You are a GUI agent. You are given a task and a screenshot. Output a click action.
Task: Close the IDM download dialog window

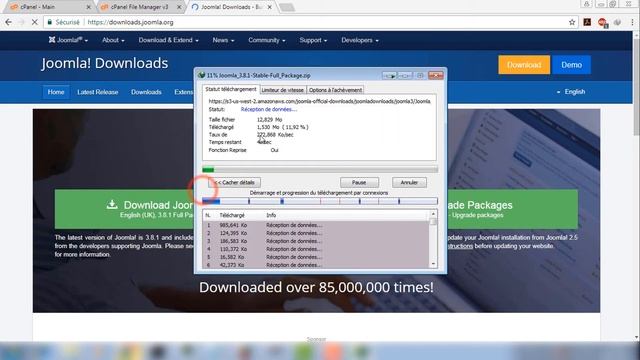[436, 76]
